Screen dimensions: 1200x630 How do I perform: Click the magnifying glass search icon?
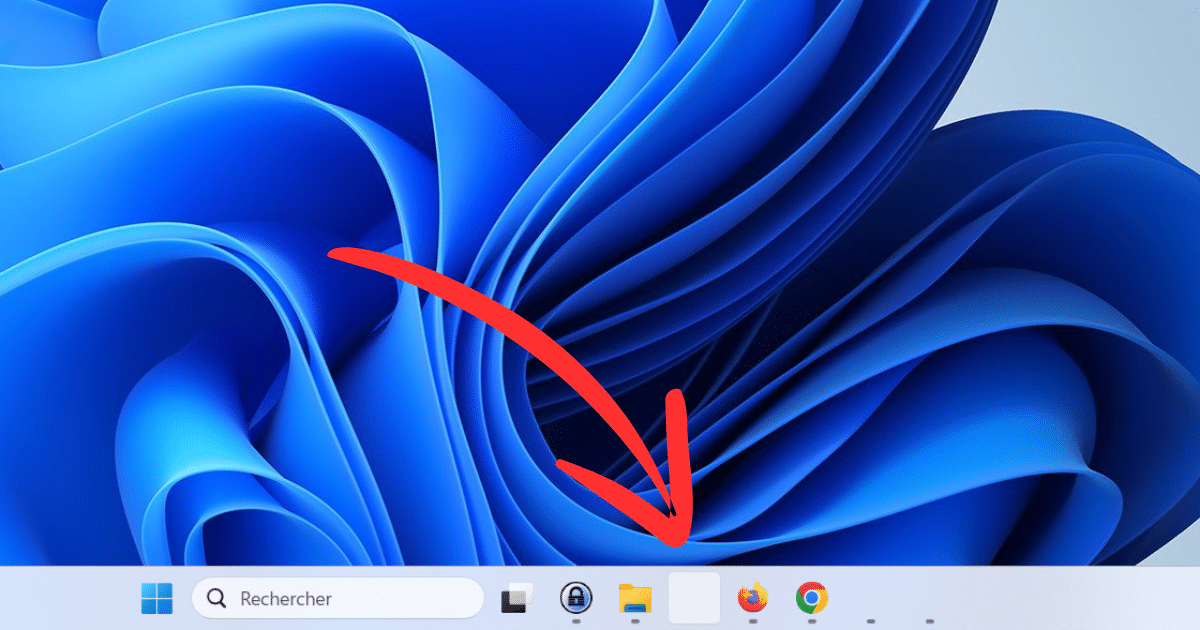216,598
